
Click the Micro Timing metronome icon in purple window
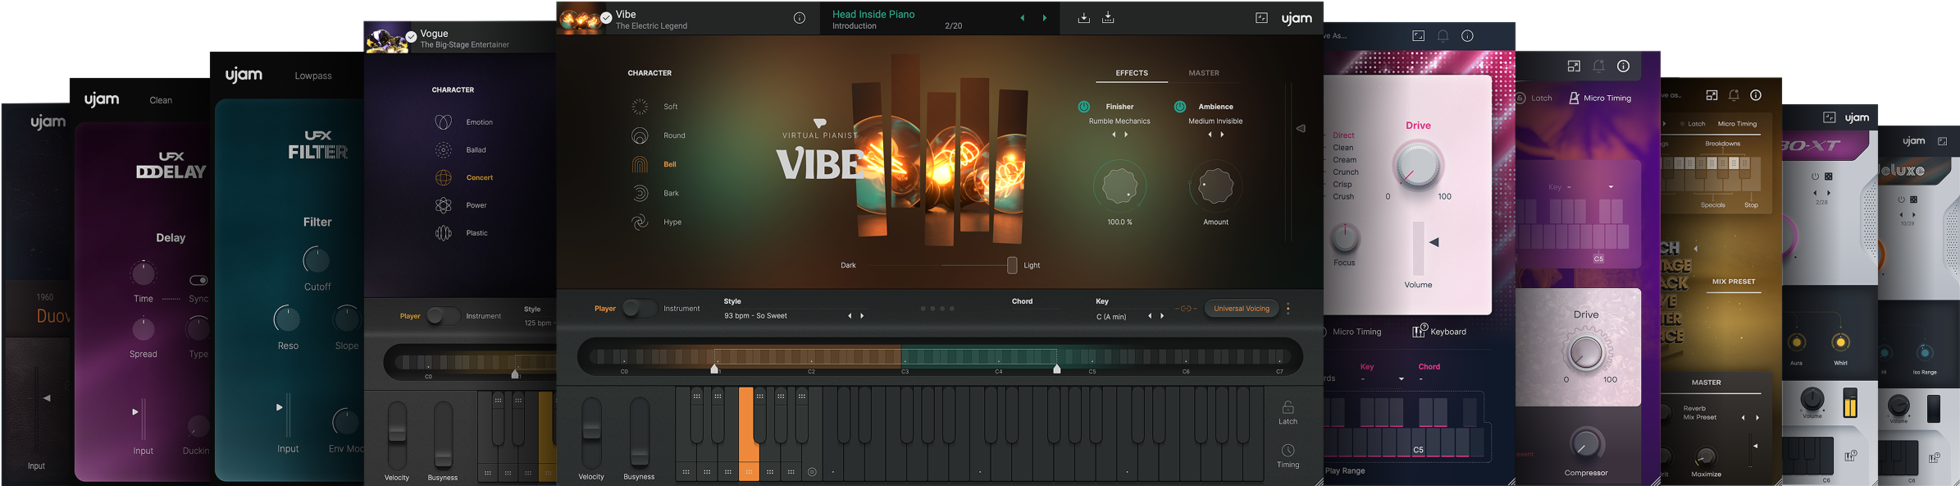coord(1574,98)
